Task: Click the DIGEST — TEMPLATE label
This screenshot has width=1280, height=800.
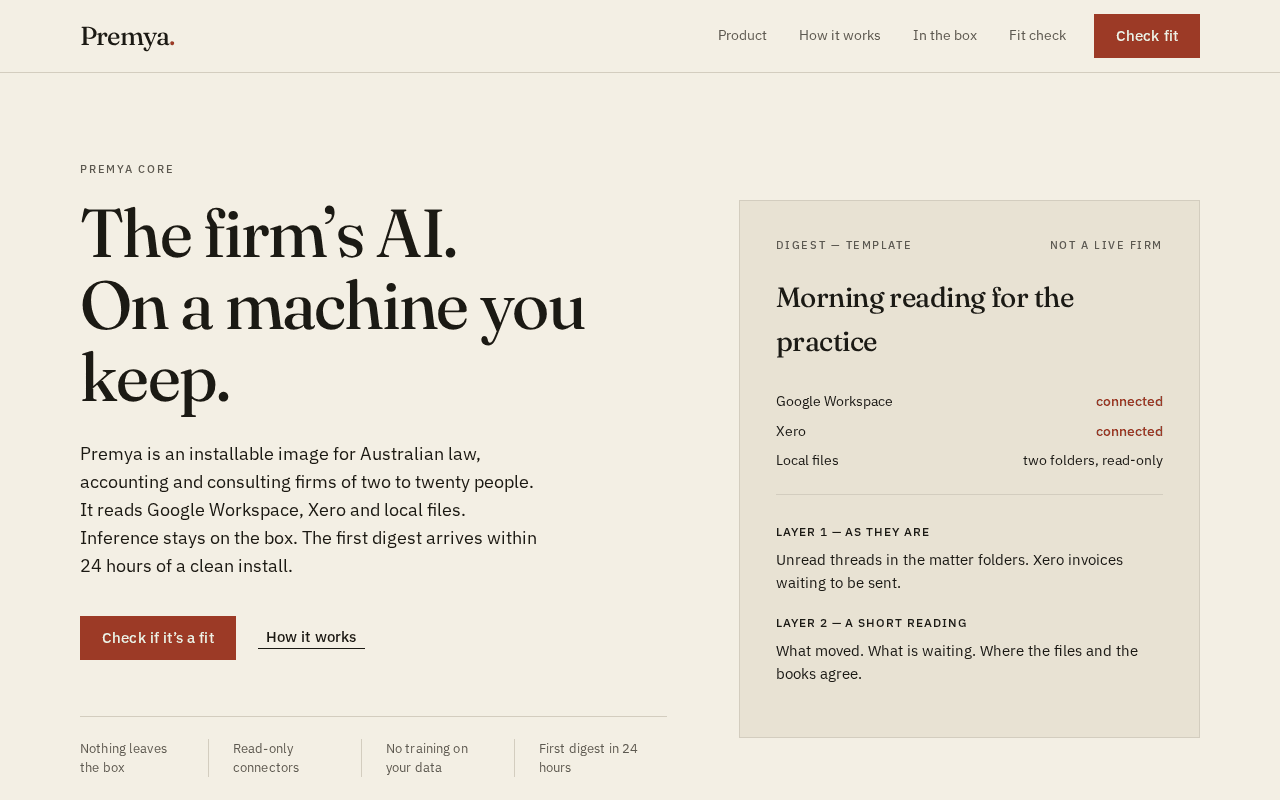Action: point(844,245)
